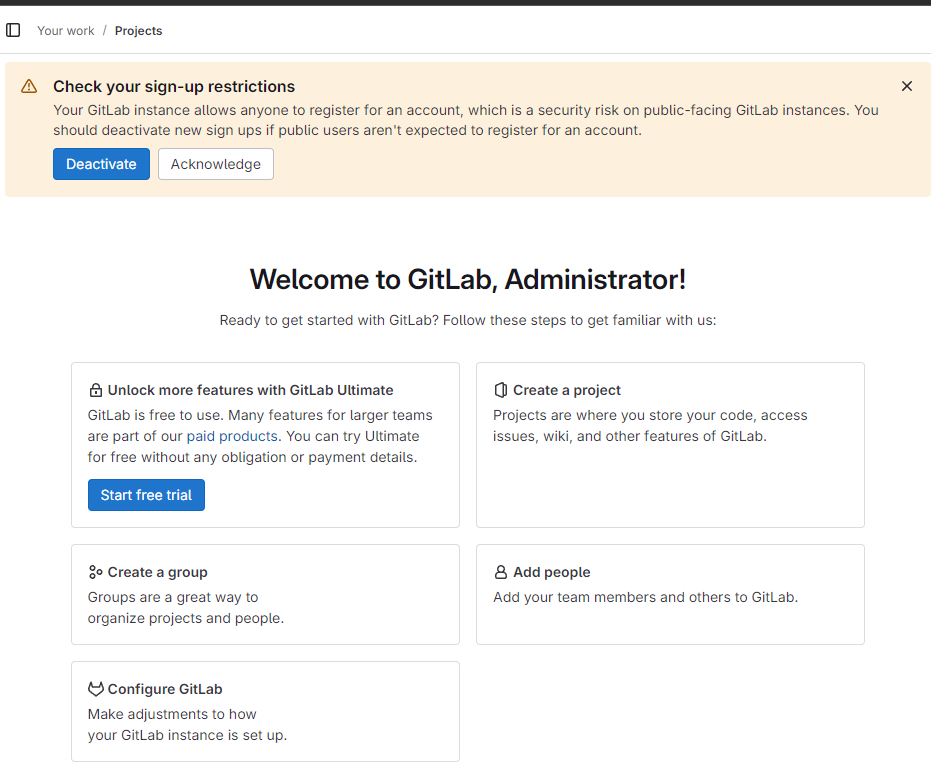
Task: Dismiss the sign-up restrictions banner
Action: coord(907,87)
